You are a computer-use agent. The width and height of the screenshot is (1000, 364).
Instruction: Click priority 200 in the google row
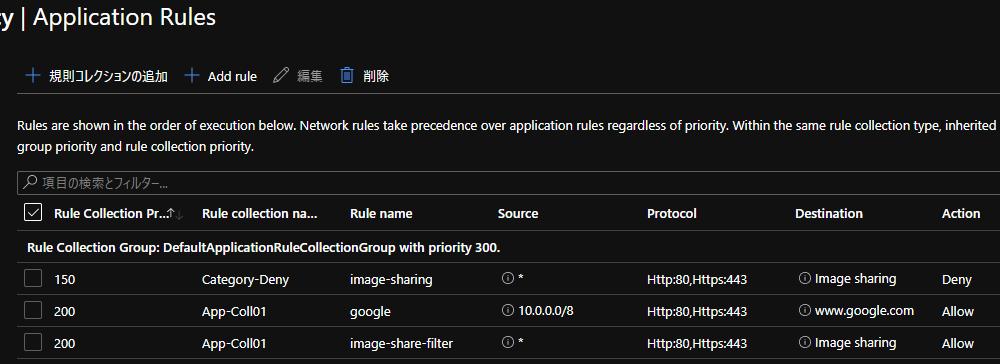[x=64, y=311]
